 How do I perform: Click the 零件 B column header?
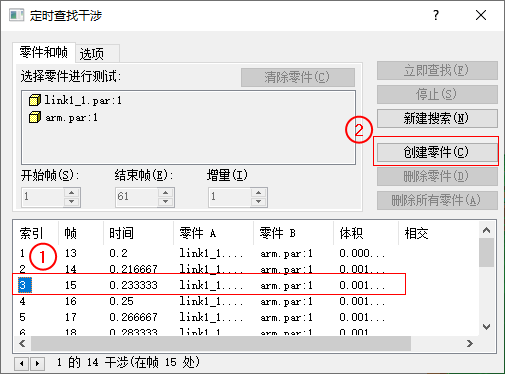(293, 233)
